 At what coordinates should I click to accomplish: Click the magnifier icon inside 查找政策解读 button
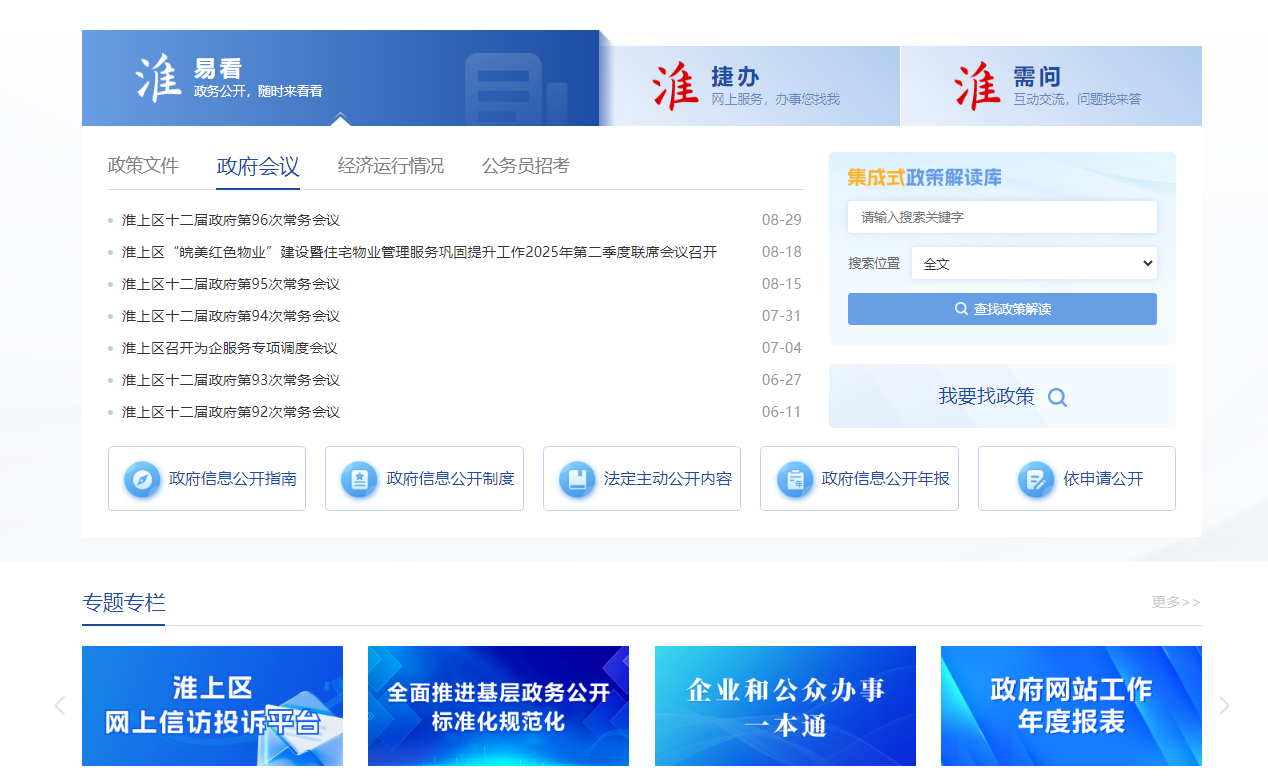pos(961,309)
